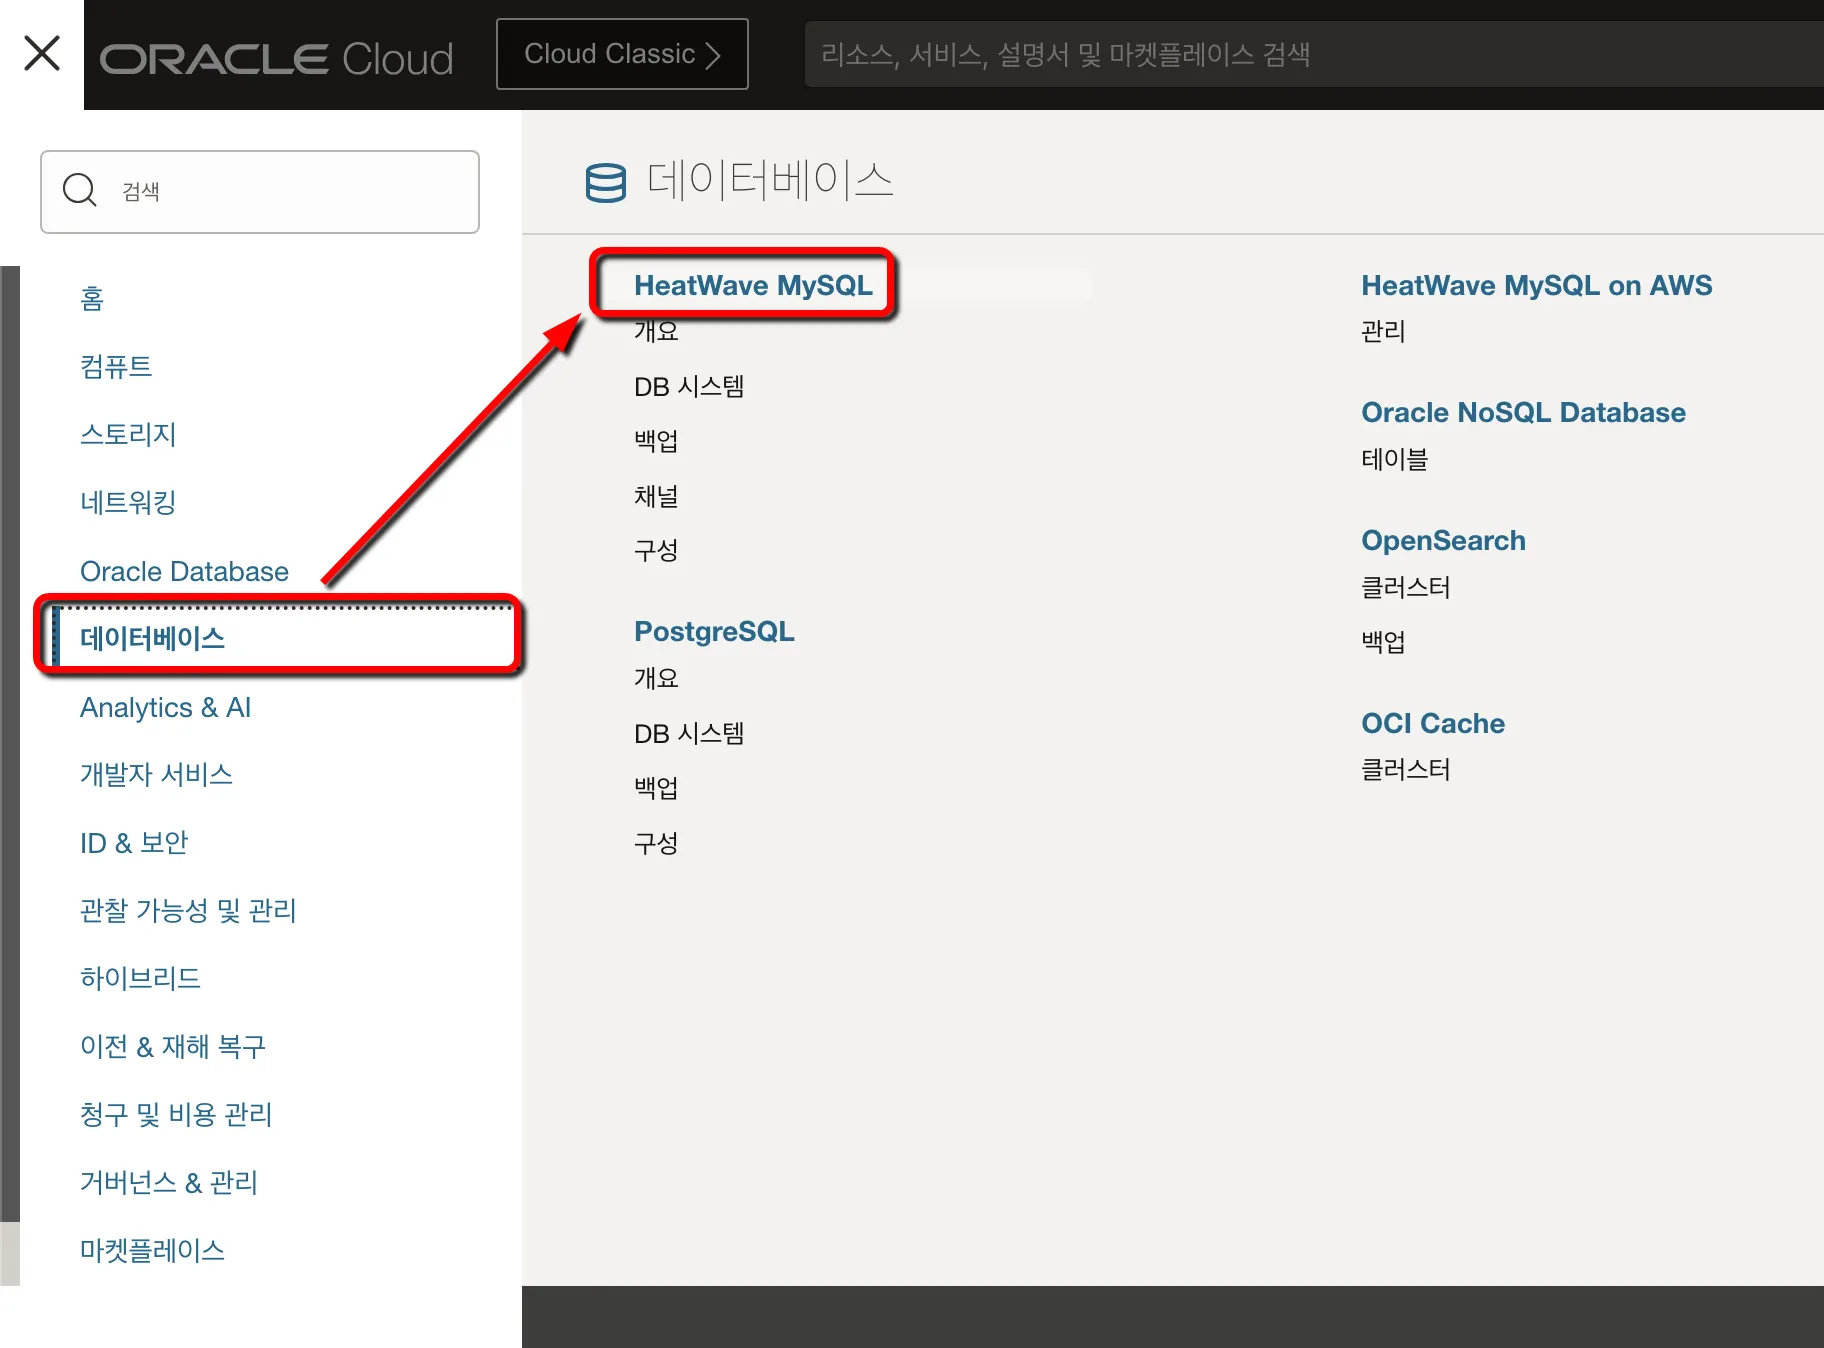Image resolution: width=1824 pixels, height=1348 pixels.
Task: Open 테이블 under Oracle NoSQL Database
Action: click(x=1394, y=459)
